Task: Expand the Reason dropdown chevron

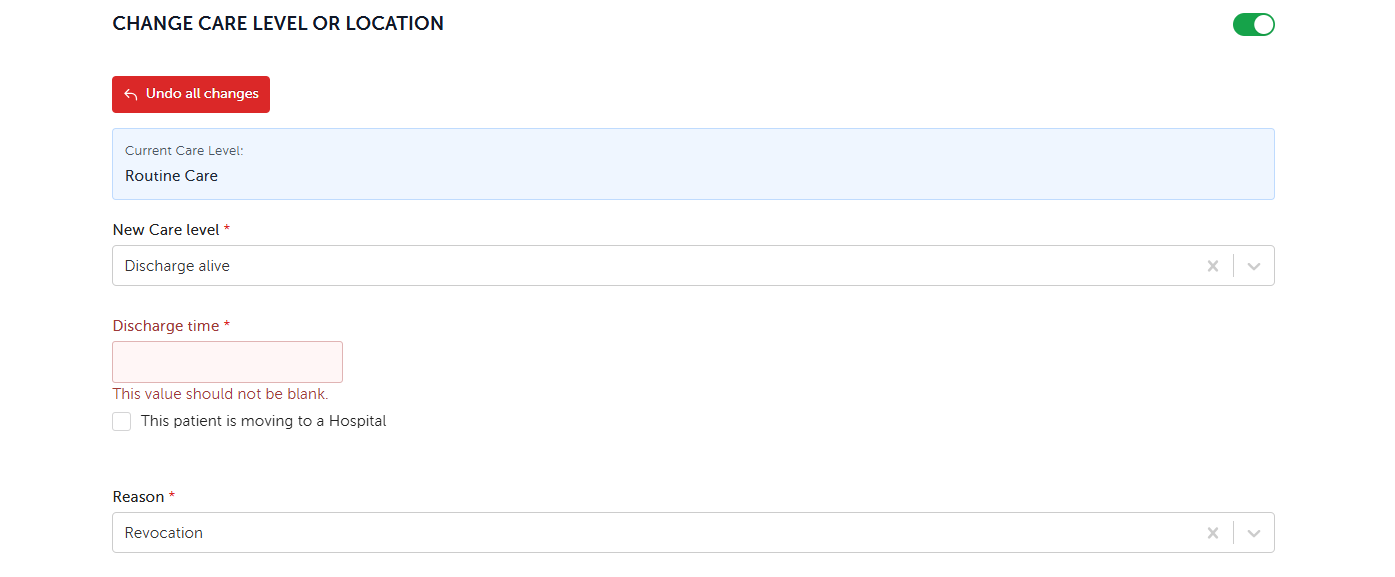Action: 1254,533
